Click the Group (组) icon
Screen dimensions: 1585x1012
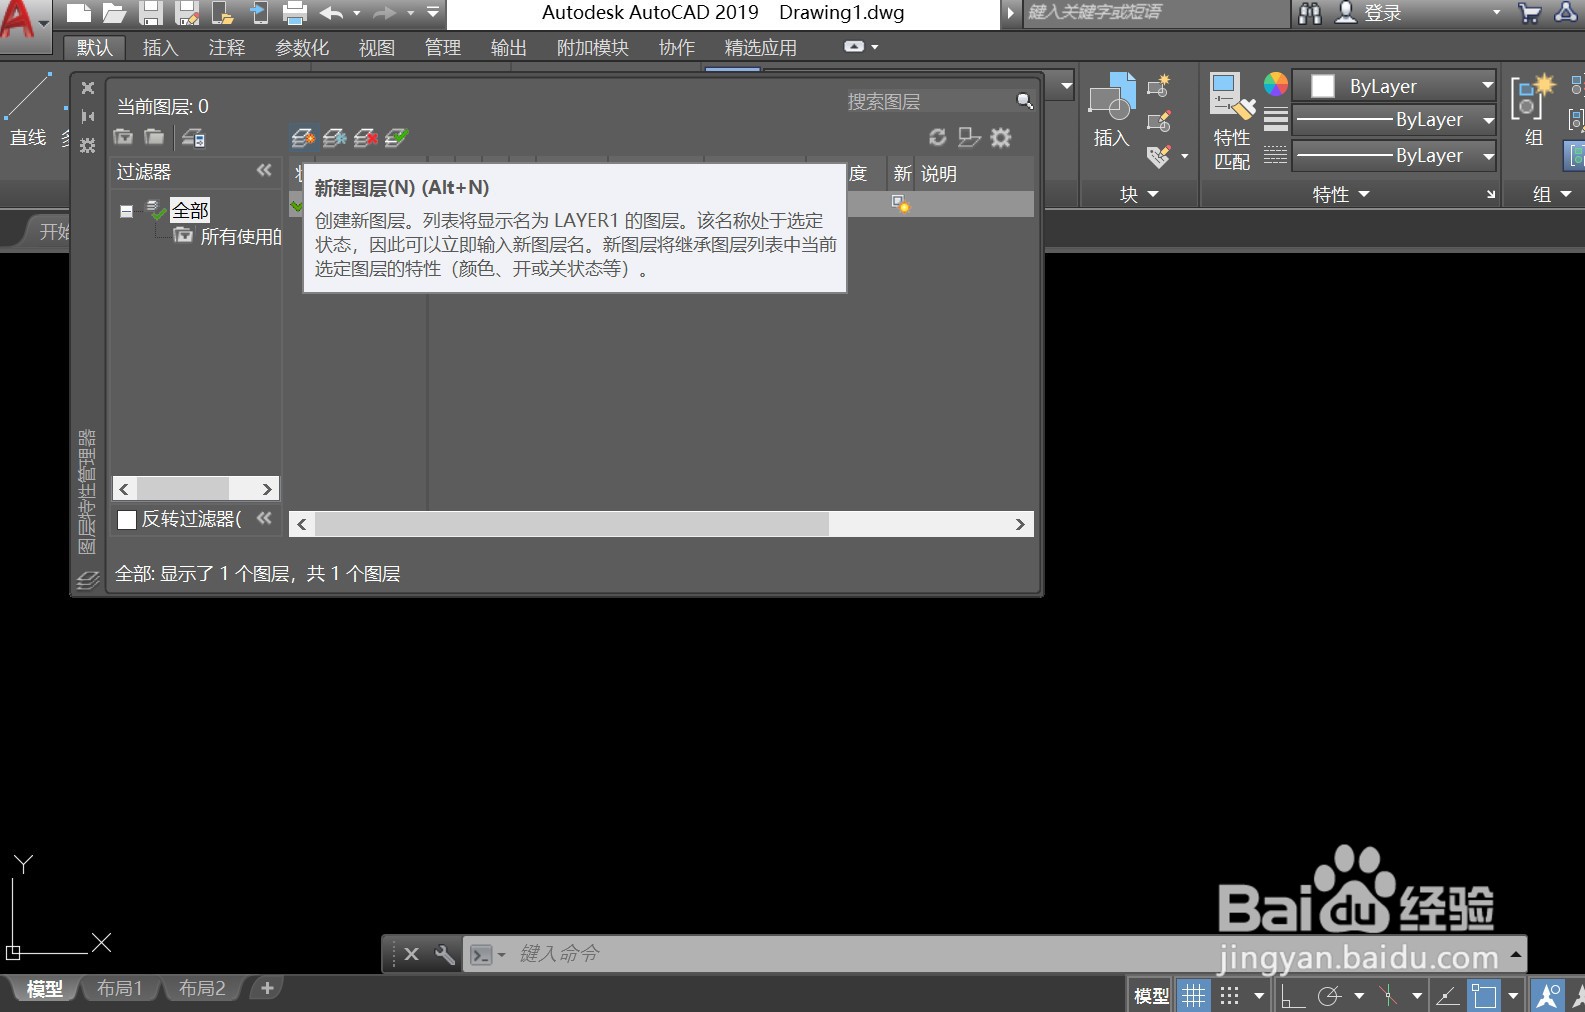1533,110
